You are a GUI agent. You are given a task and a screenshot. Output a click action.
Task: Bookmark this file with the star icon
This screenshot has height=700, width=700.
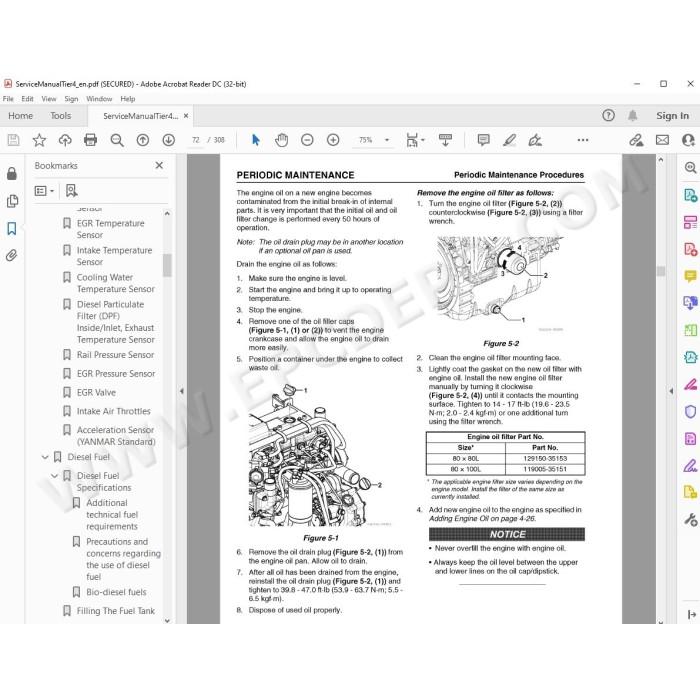coord(39,140)
